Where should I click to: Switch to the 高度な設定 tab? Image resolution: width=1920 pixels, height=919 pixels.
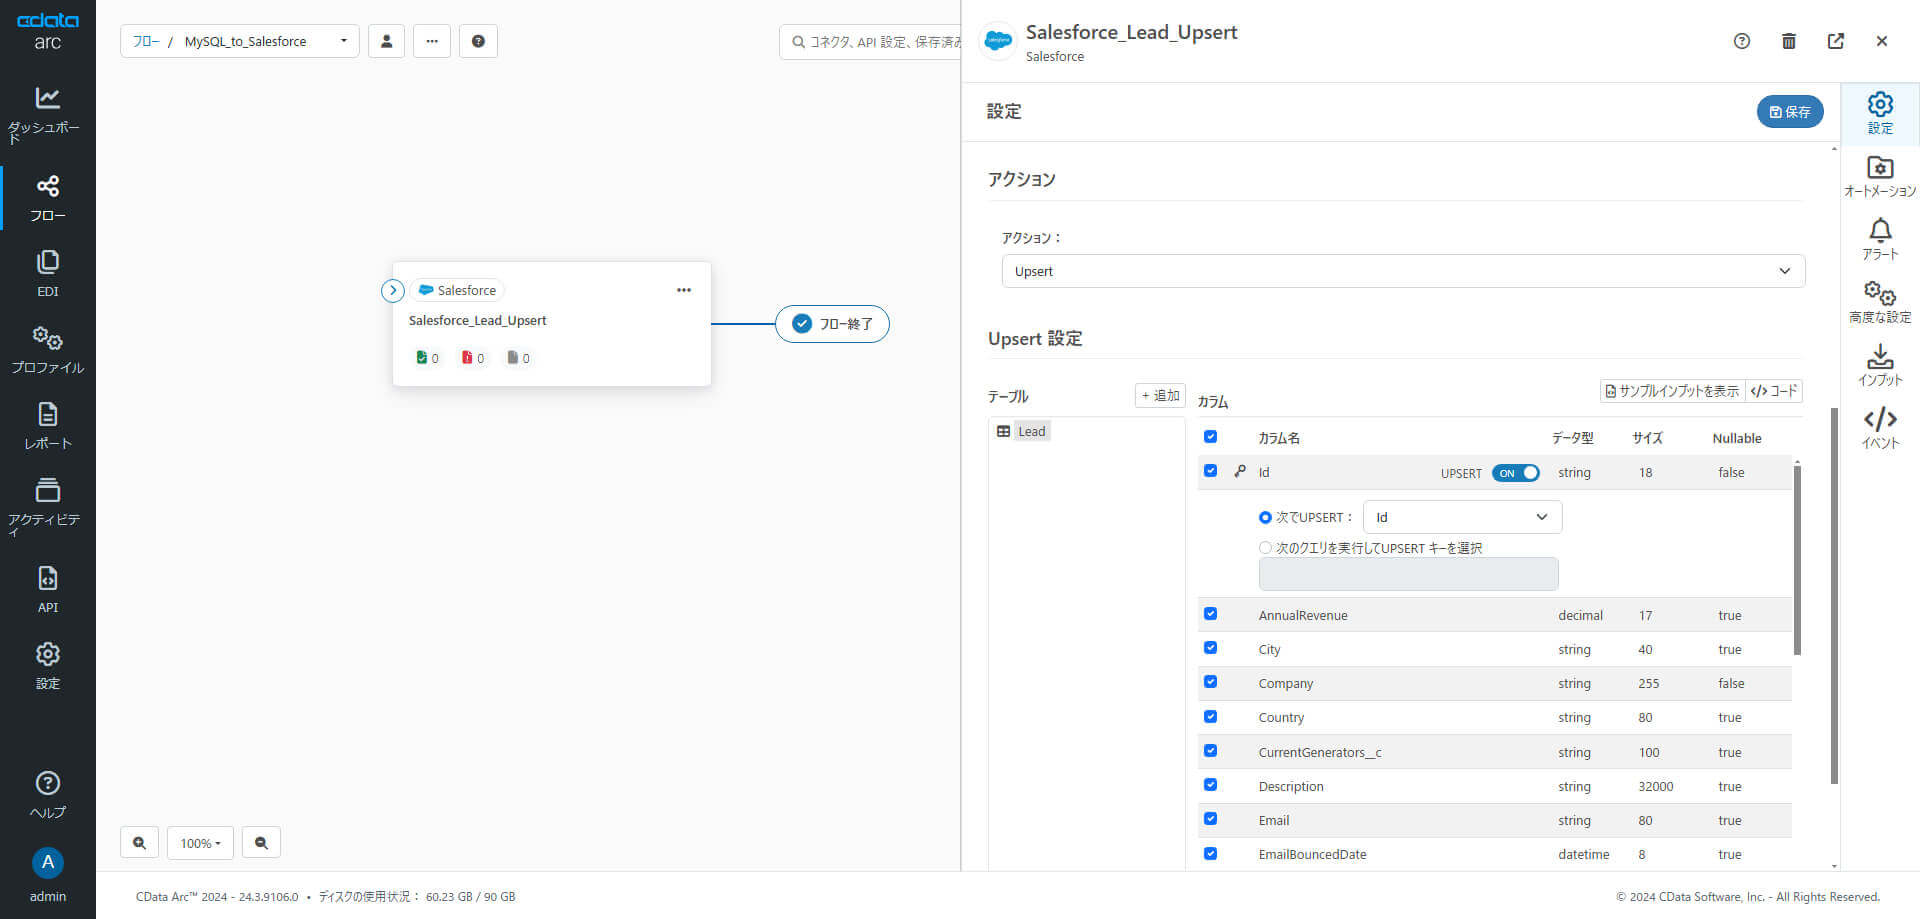(1880, 302)
